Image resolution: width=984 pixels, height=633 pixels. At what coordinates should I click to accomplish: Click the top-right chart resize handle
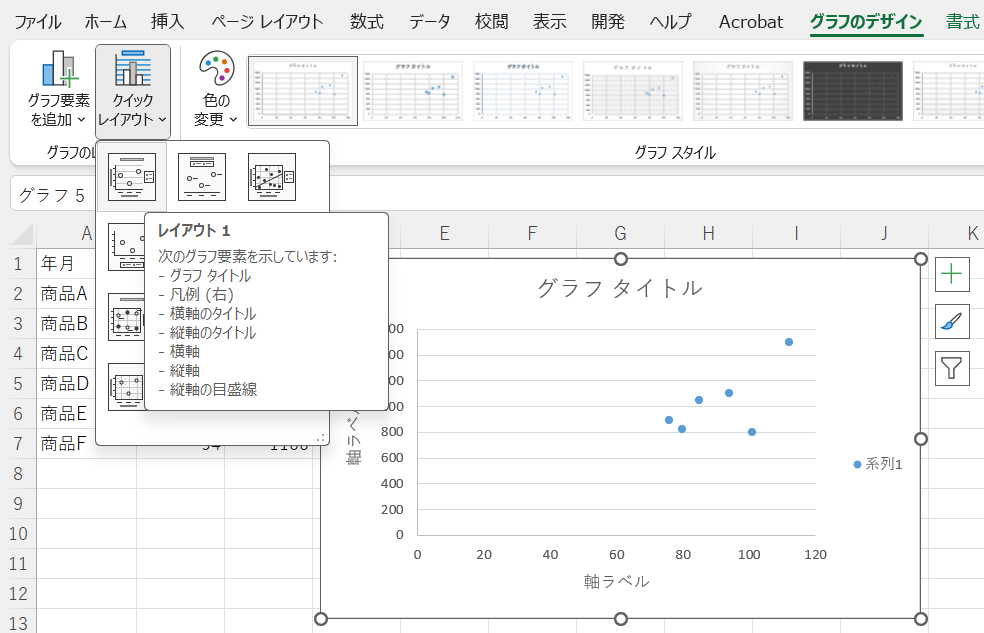[921, 259]
